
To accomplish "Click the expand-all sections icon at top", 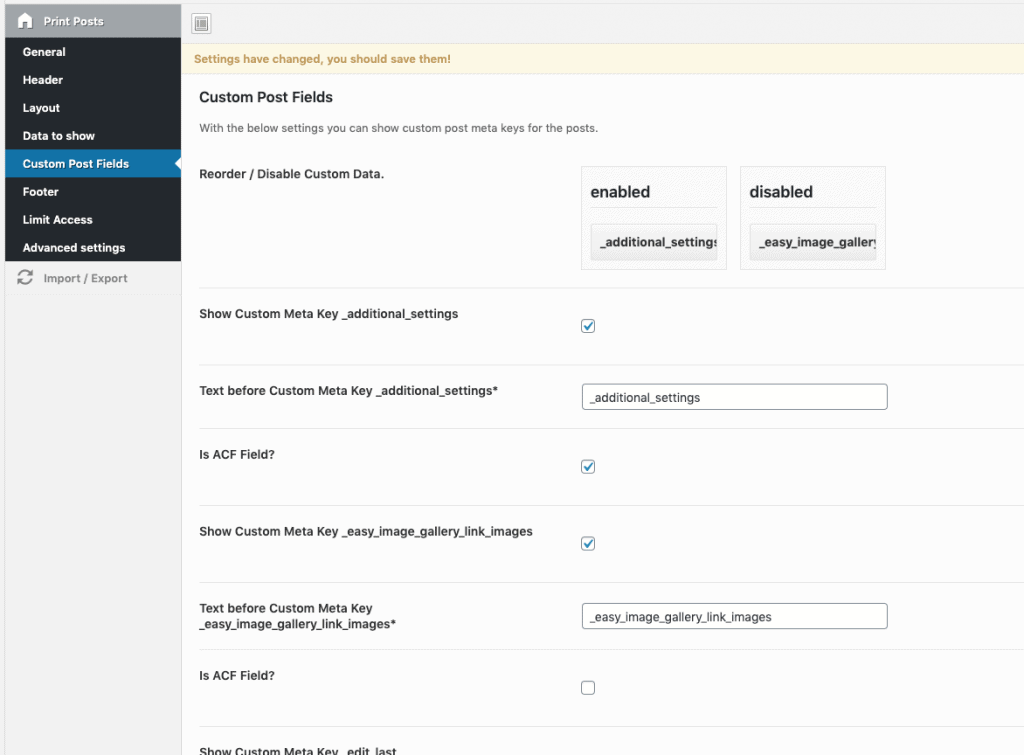I will (201, 23).
